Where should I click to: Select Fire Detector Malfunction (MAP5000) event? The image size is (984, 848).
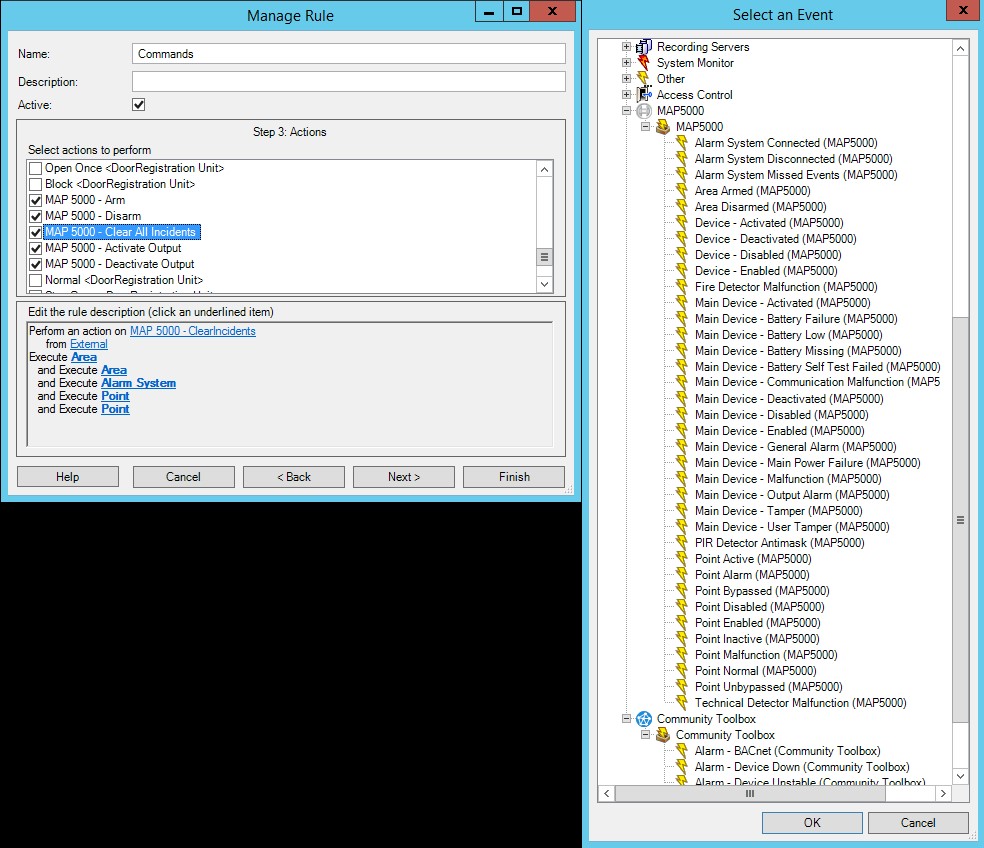[786, 287]
